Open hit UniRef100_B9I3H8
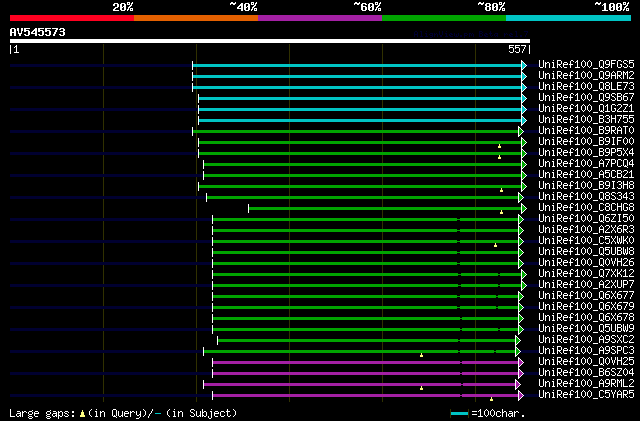 (586, 186)
